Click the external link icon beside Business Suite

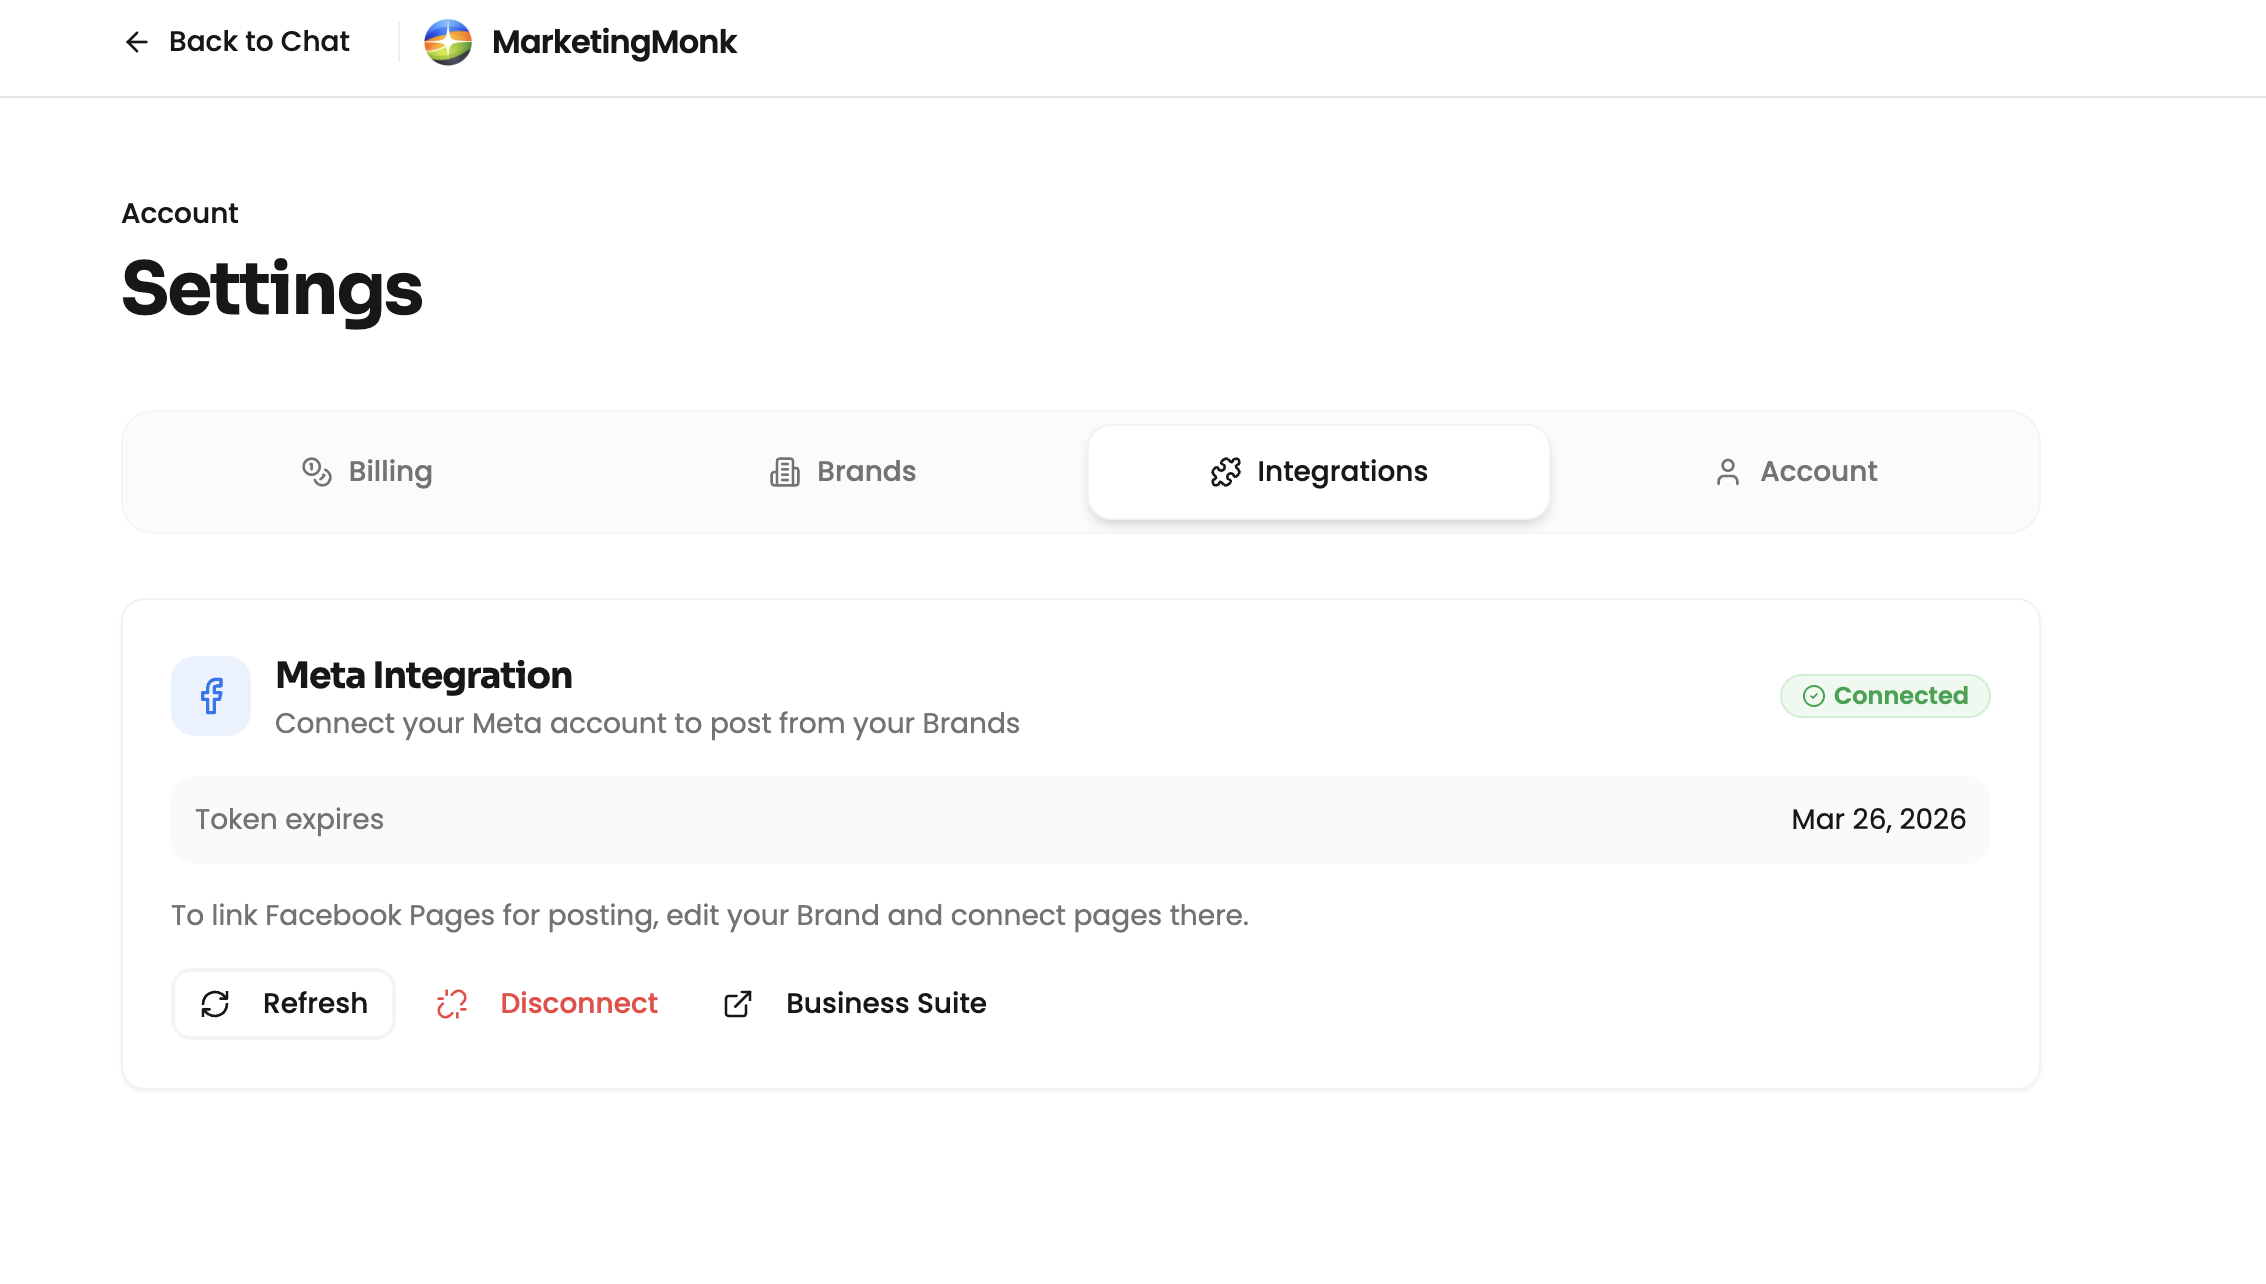click(x=737, y=1003)
